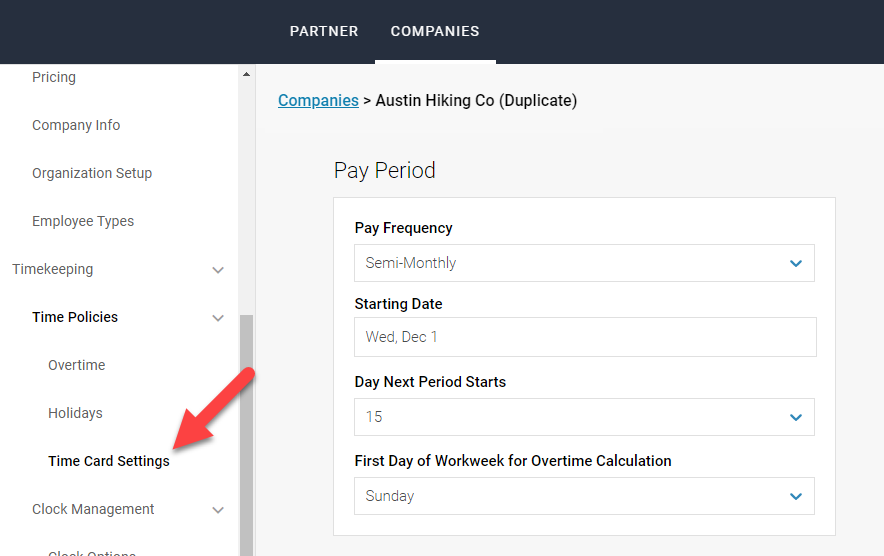The height and width of the screenshot is (556, 884).
Task: Select Employee Types in sidebar
Action: (83, 221)
